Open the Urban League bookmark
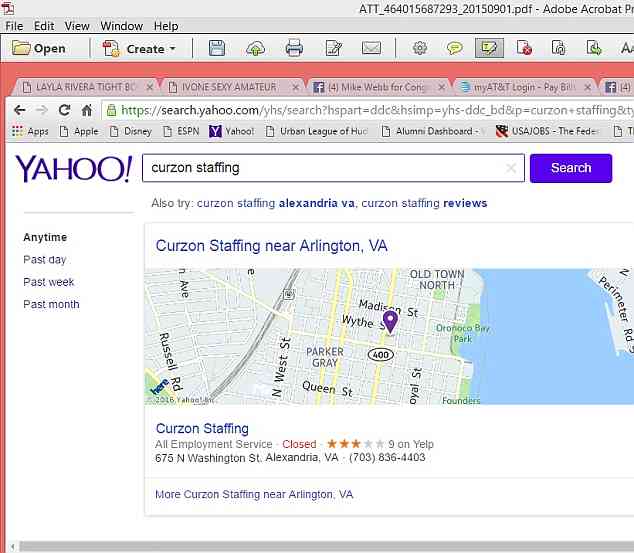634x553 pixels. click(x=317, y=131)
